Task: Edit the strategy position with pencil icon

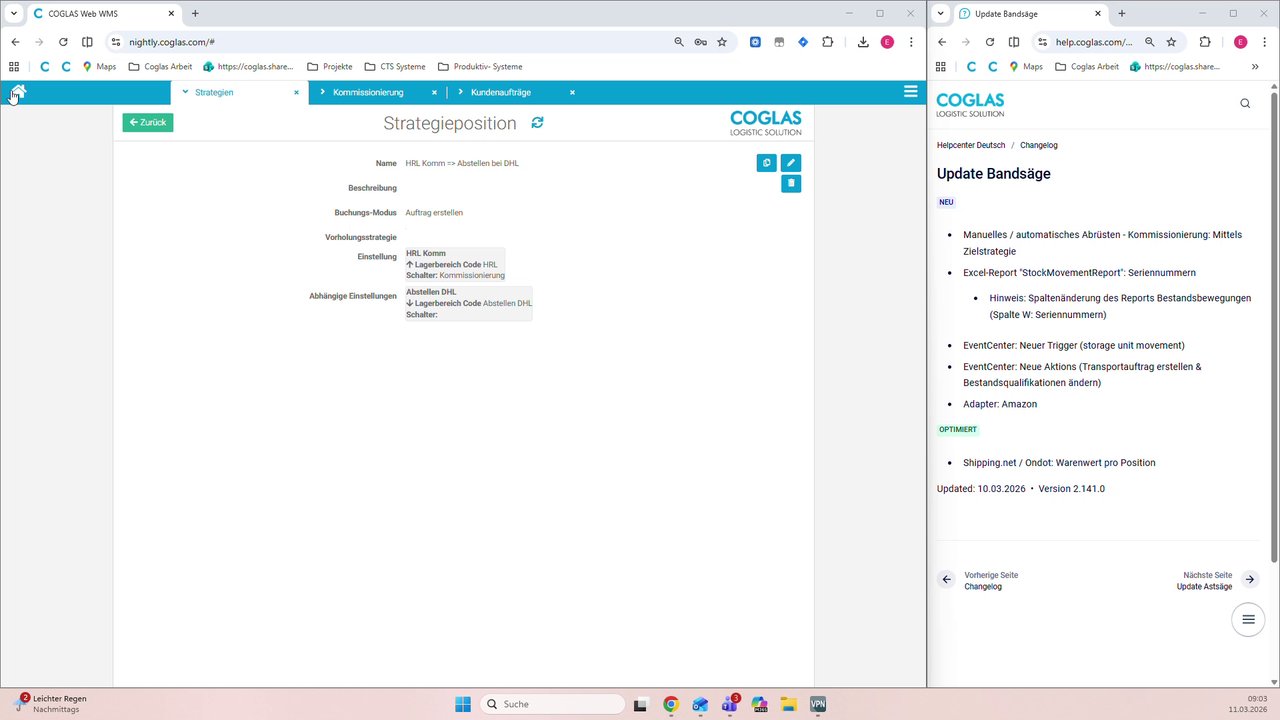Action: 791,162
